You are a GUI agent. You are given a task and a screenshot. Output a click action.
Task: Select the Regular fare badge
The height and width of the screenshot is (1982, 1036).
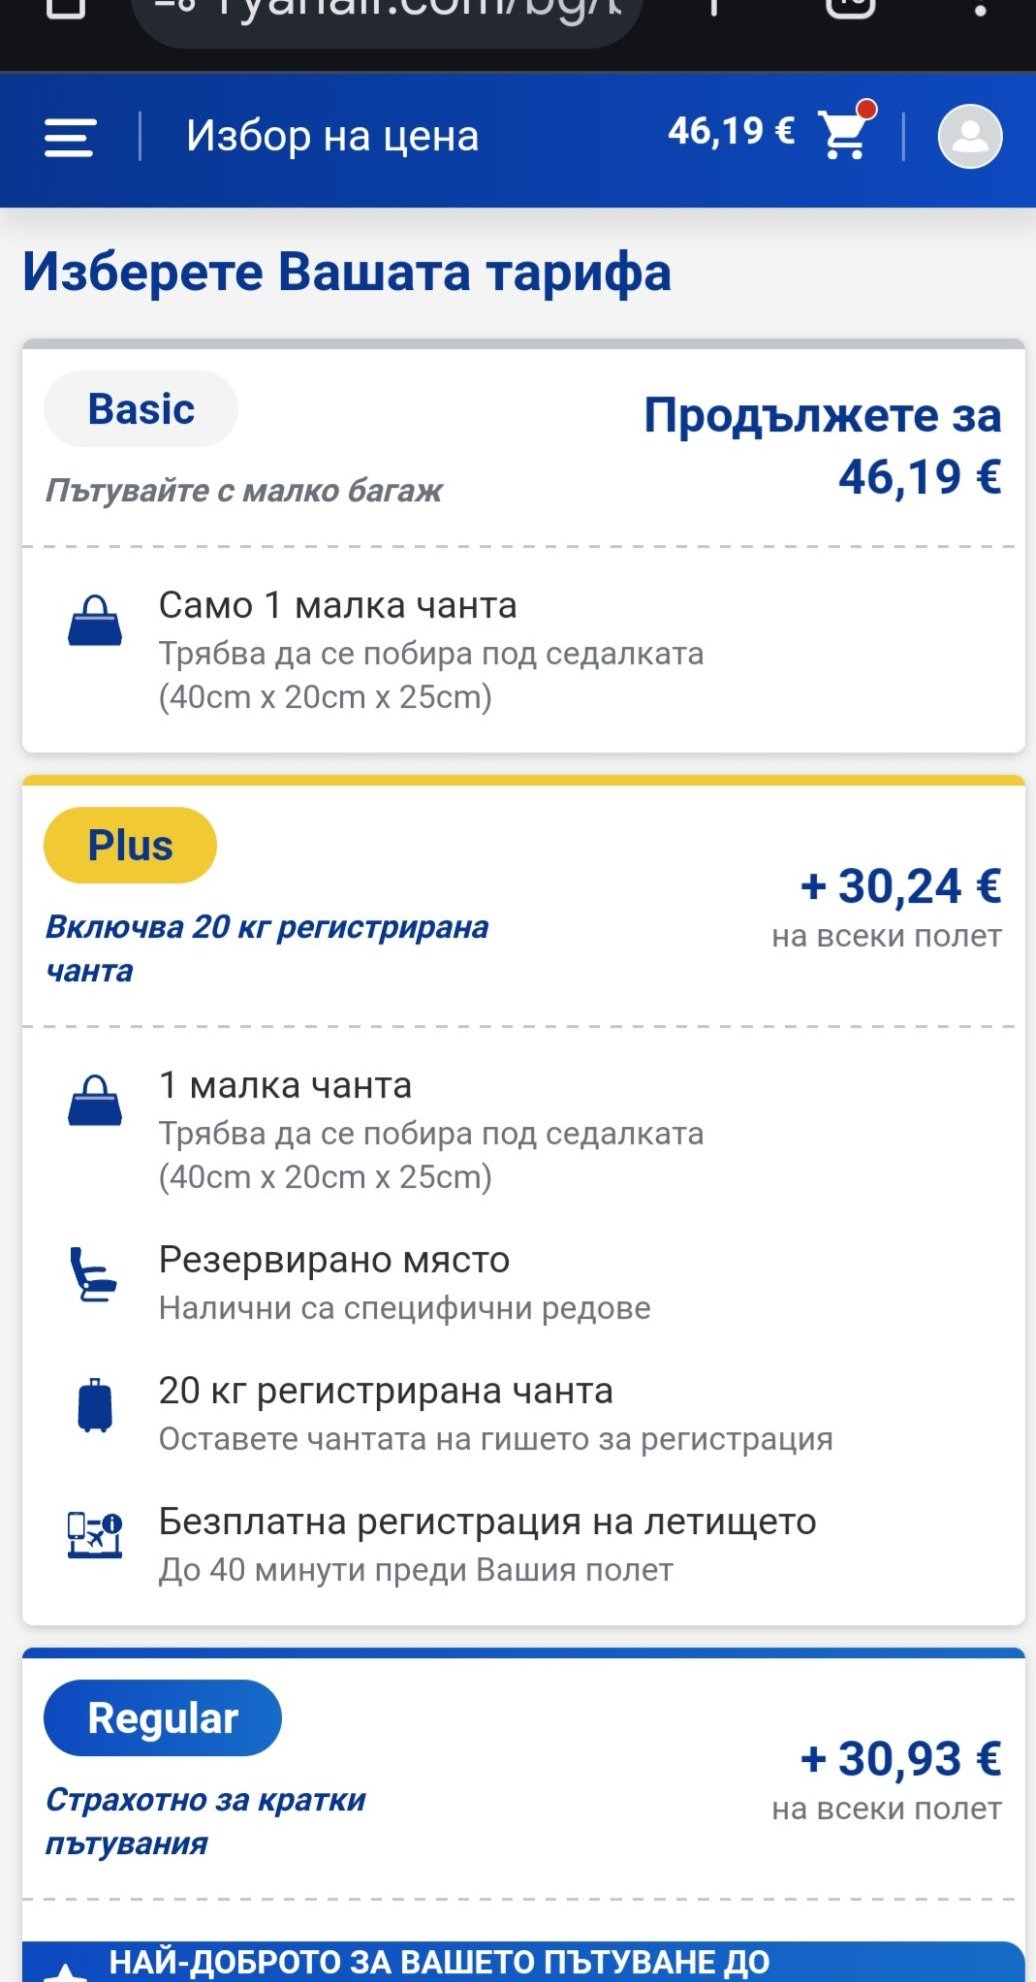[x=162, y=1718]
